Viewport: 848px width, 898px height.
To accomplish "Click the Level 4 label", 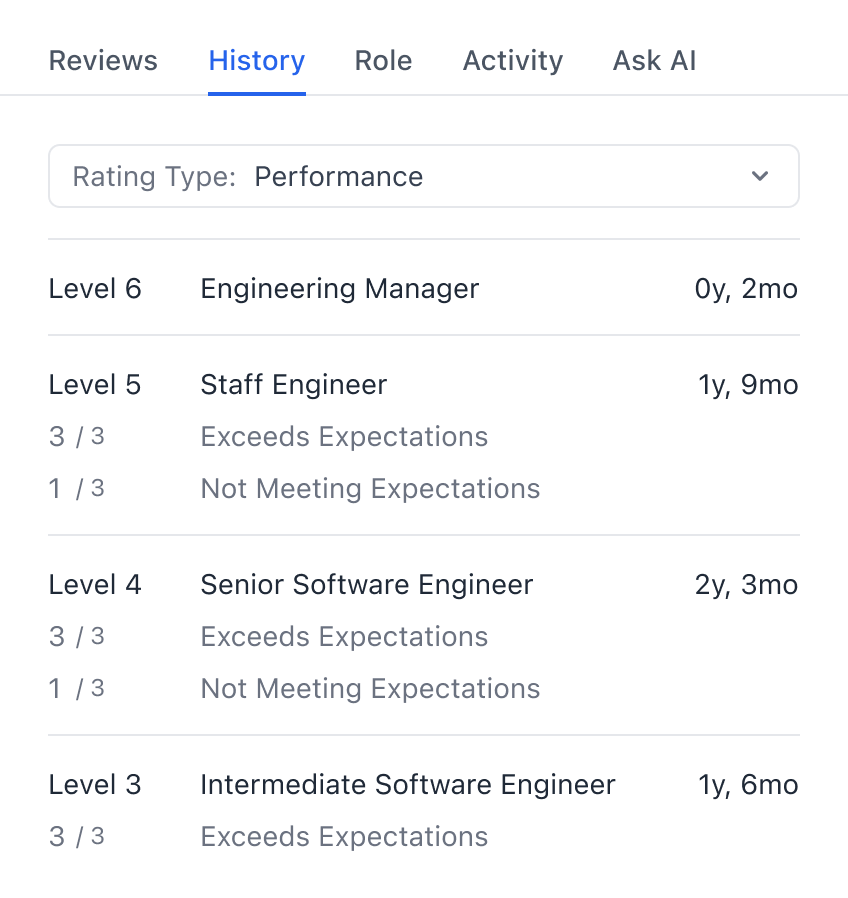I will (x=95, y=585).
